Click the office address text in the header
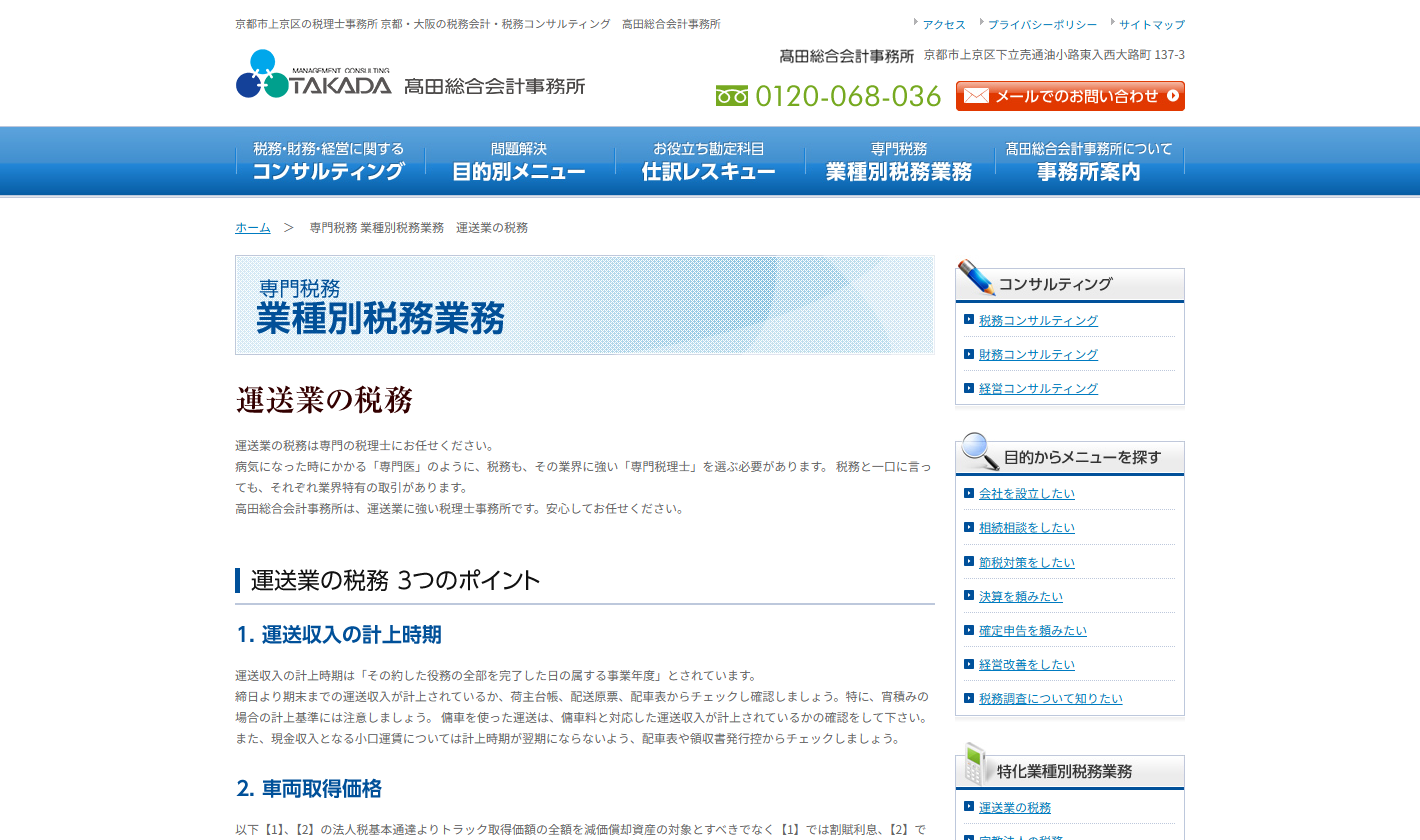The width and height of the screenshot is (1420, 840). pos(1054,55)
